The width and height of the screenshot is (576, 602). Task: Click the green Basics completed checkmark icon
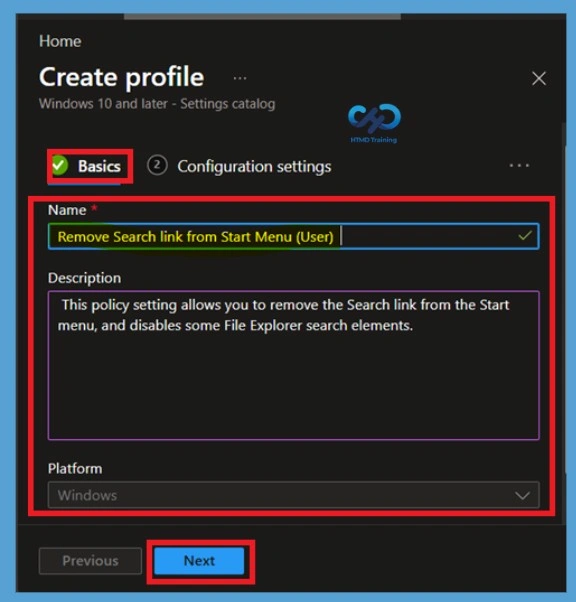(60, 166)
